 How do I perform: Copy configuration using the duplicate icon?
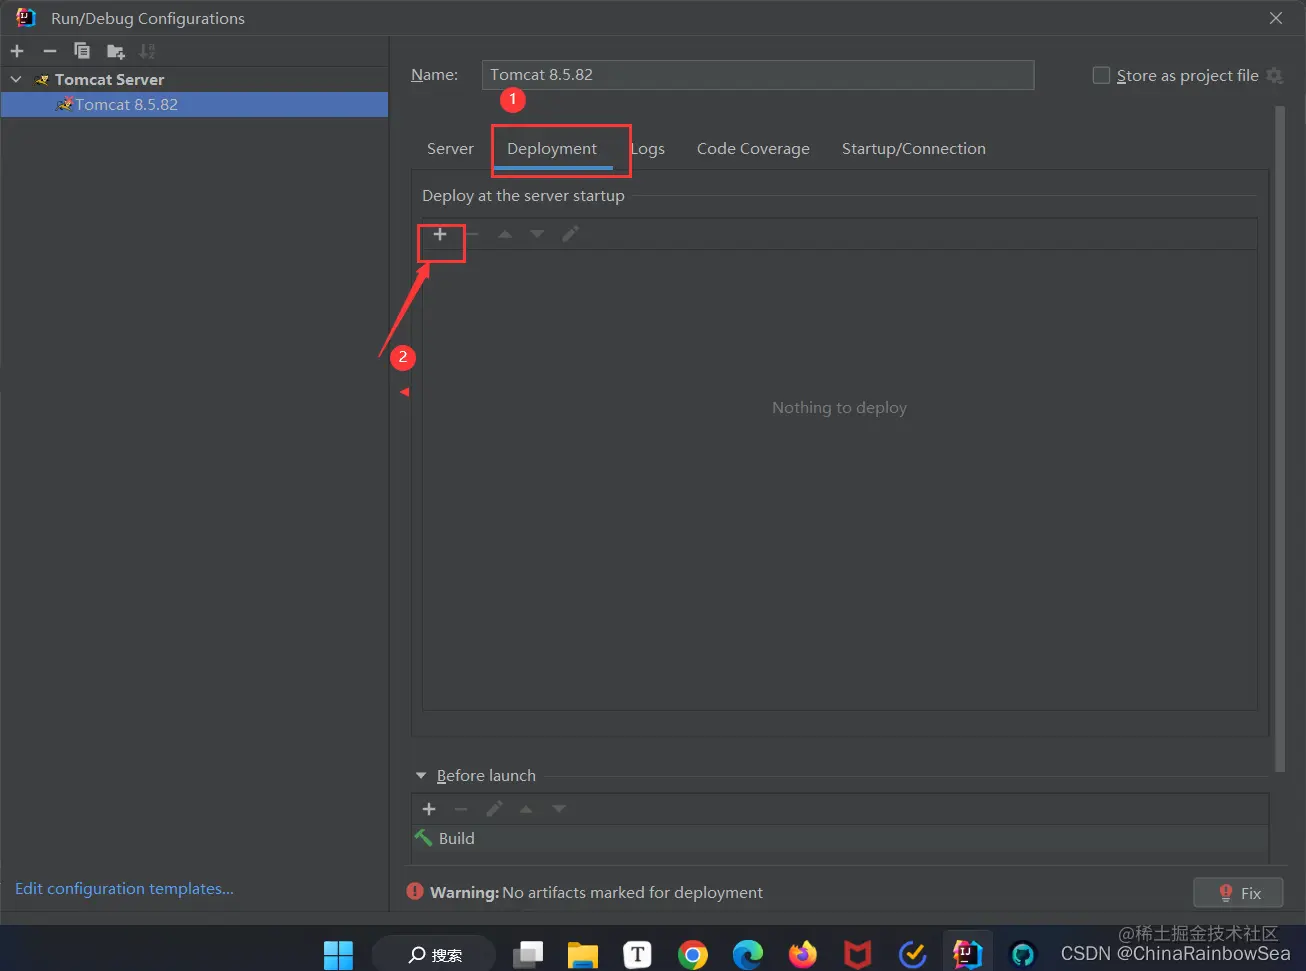tap(82, 51)
